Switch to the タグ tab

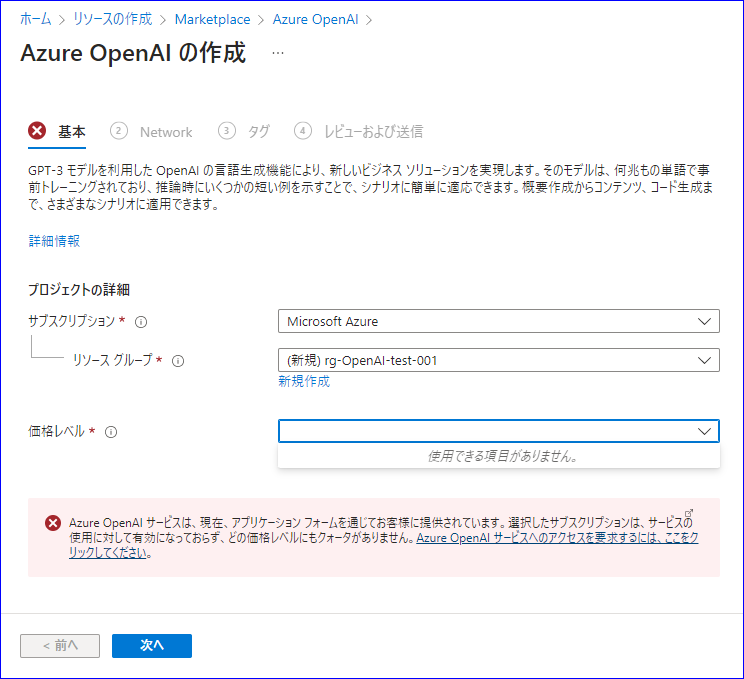tap(259, 131)
